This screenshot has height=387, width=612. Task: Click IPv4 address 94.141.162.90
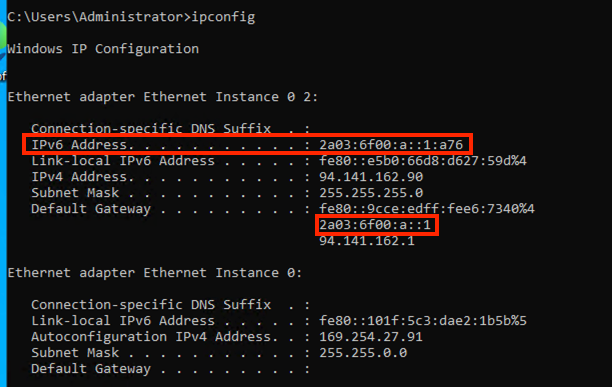coord(371,177)
